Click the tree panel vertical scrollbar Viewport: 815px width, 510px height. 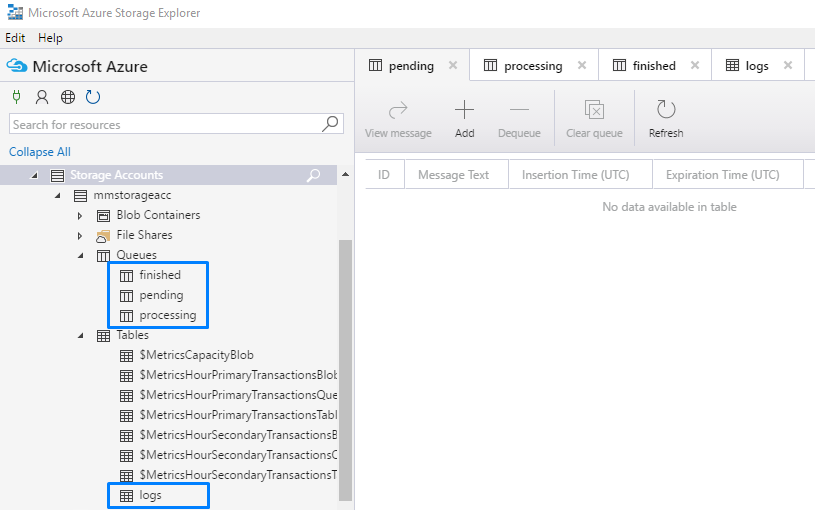345,370
